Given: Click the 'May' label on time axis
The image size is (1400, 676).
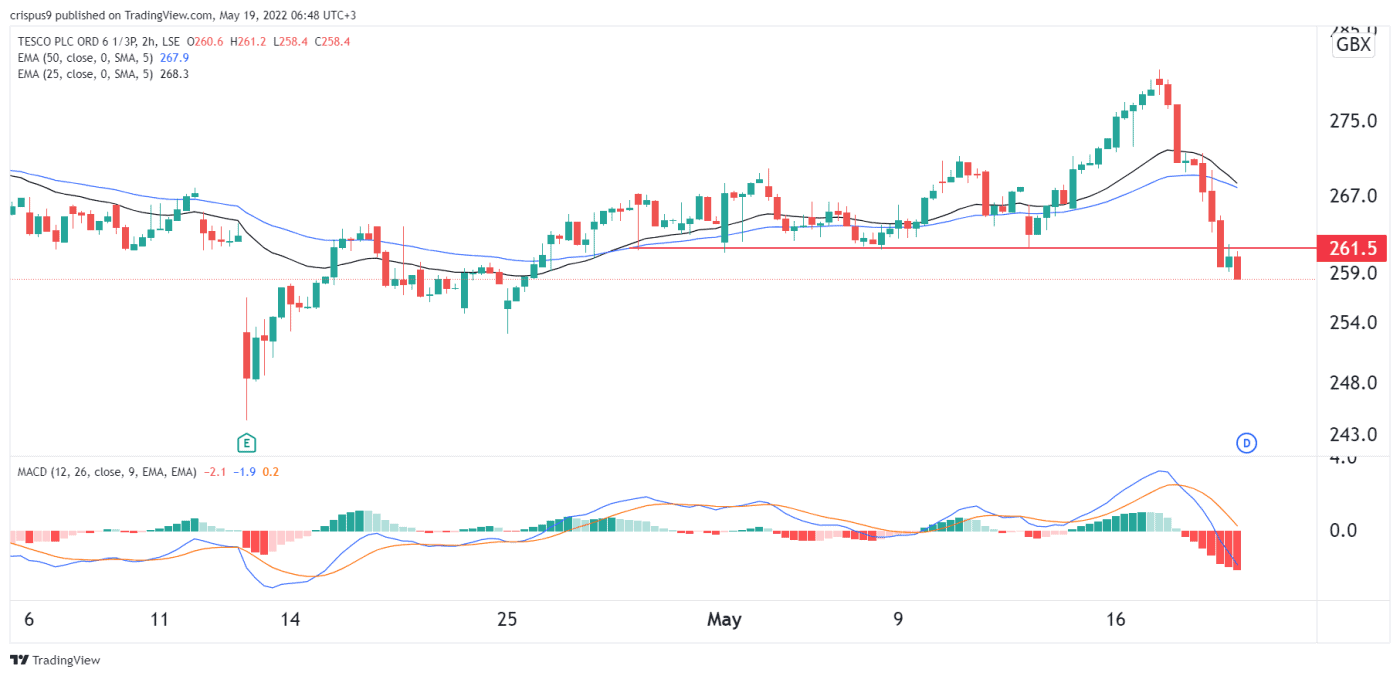Looking at the screenshot, I should (724, 620).
